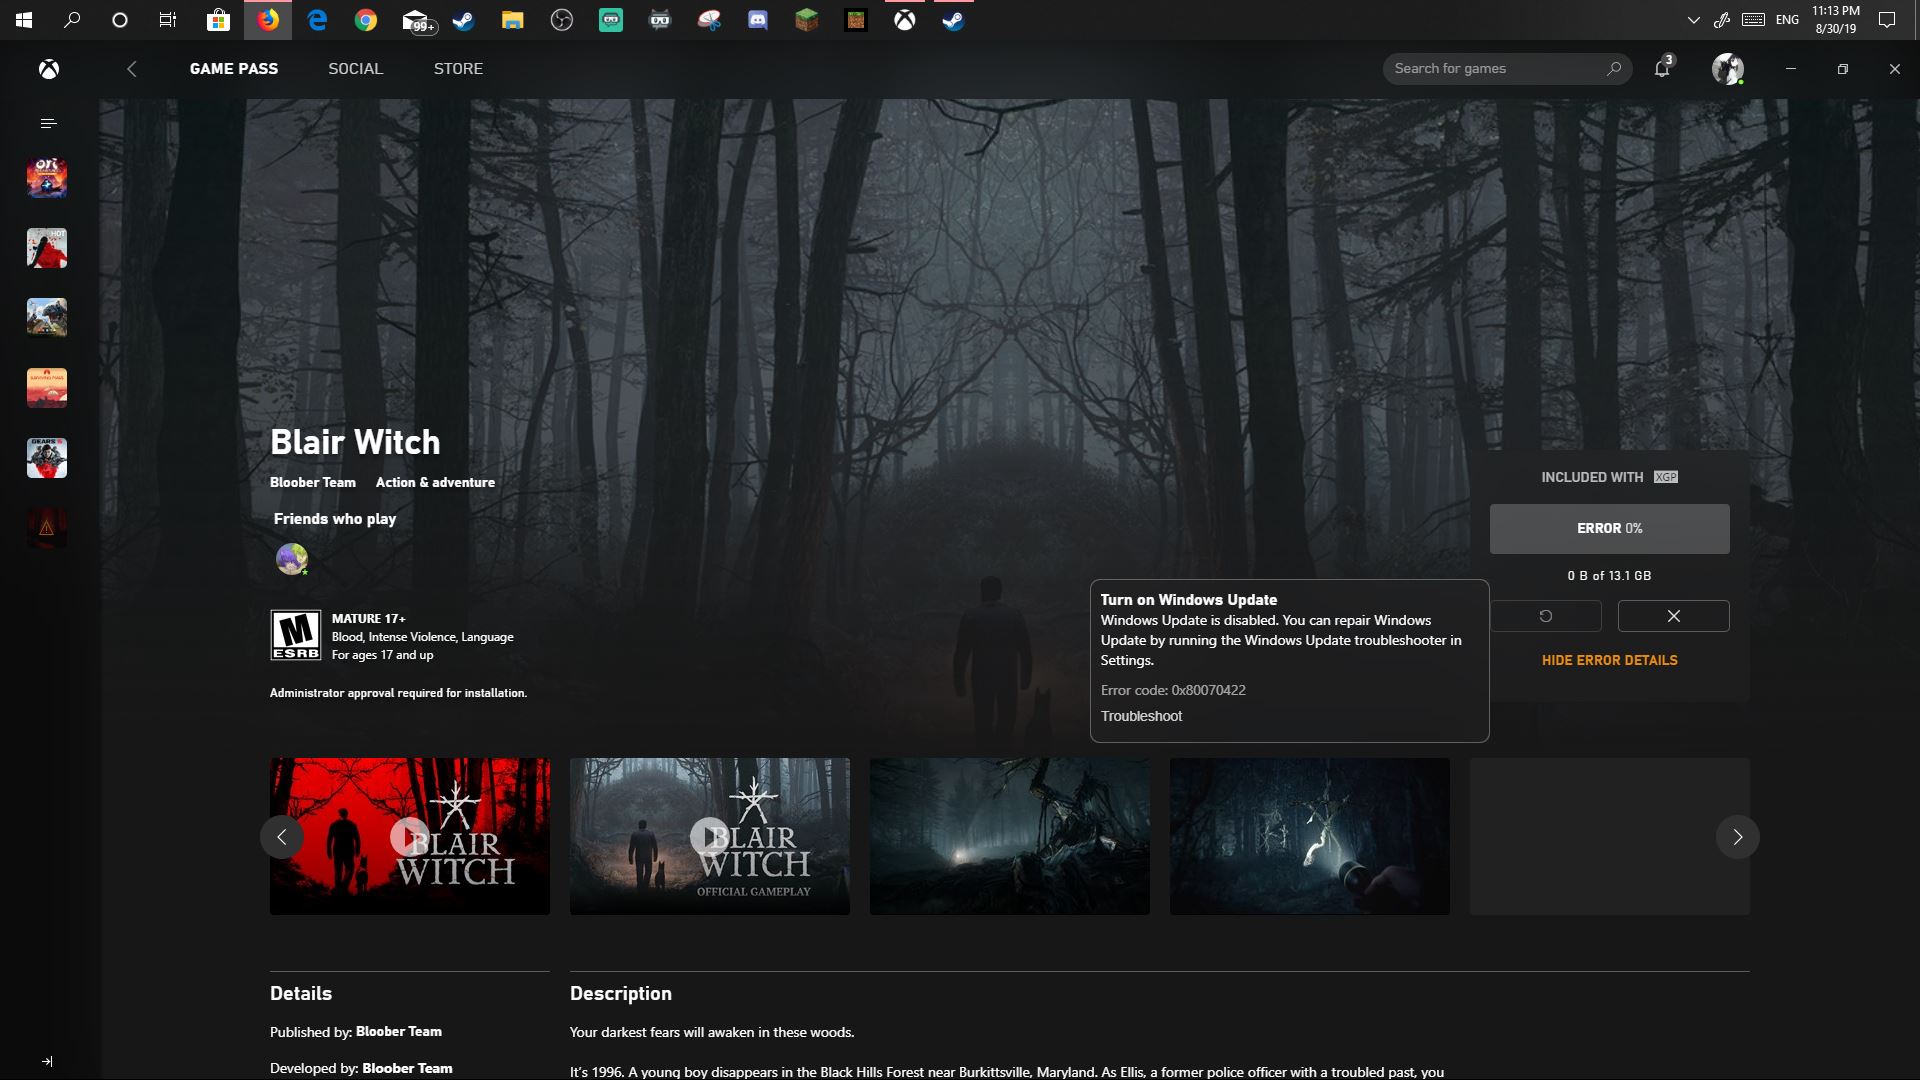
Task: Open OBS Studio from taskbar
Action: (x=562, y=20)
